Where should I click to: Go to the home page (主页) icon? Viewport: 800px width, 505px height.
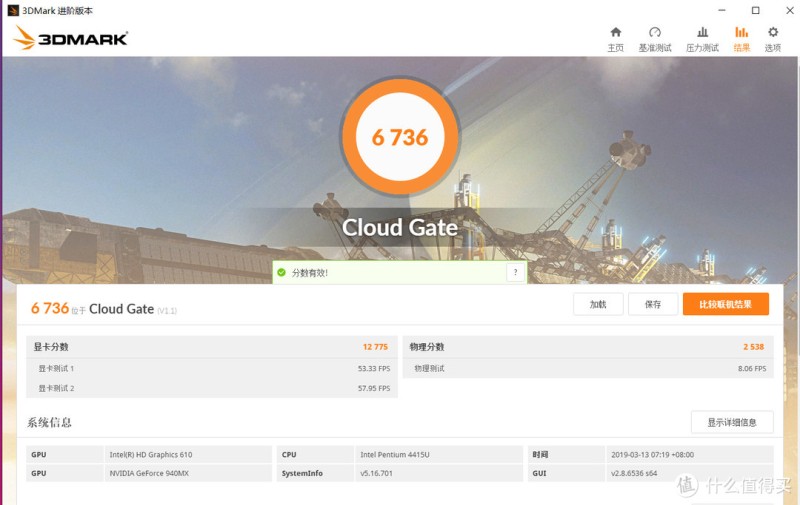pyautogui.click(x=616, y=33)
